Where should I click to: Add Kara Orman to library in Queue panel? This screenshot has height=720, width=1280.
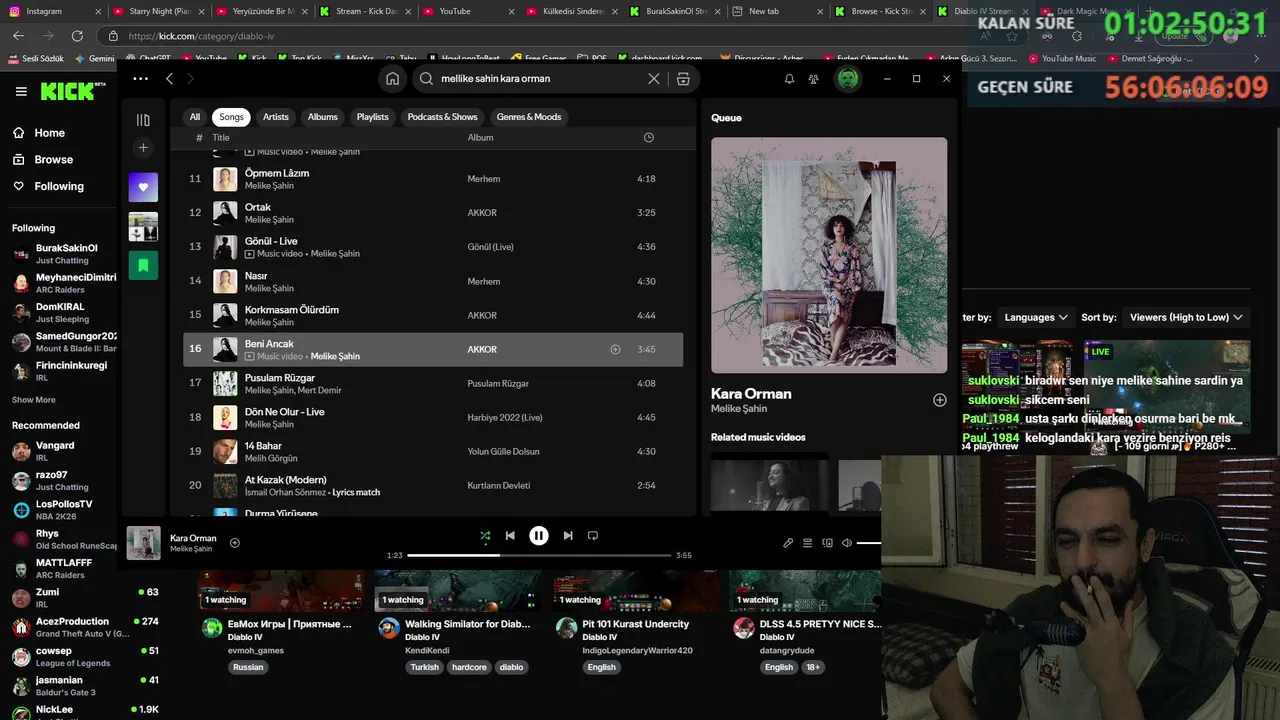[939, 400]
